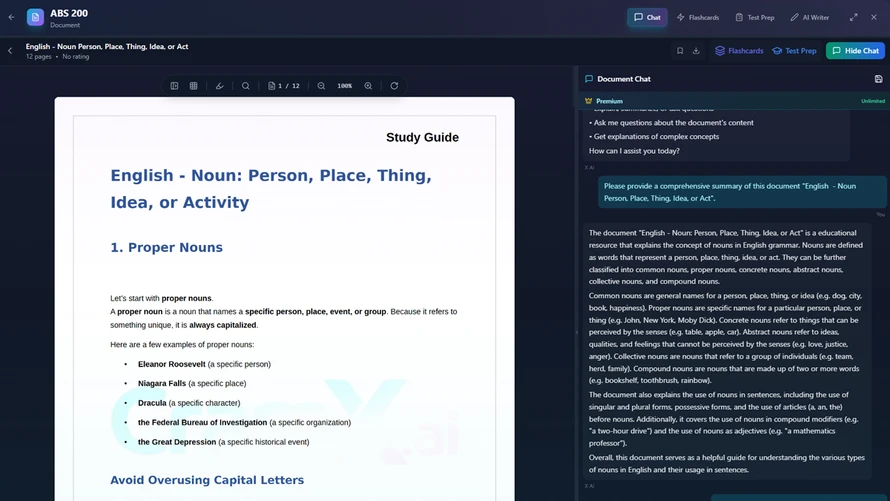The height and width of the screenshot is (501, 890).
Task: Hide the chat panel
Action: click(x=855, y=50)
